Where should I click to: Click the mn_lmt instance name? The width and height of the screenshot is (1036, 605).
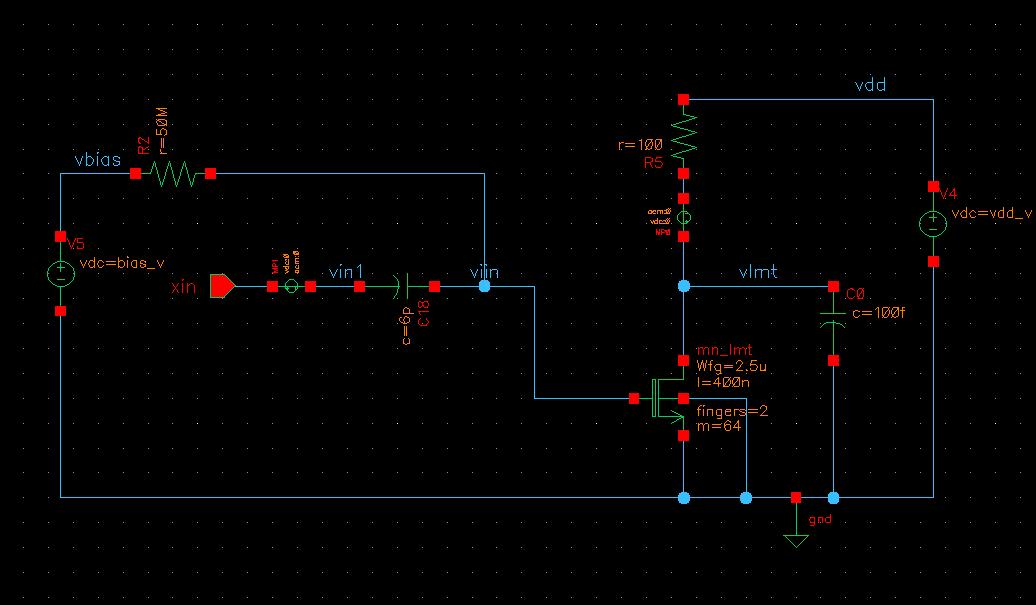click(x=724, y=350)
